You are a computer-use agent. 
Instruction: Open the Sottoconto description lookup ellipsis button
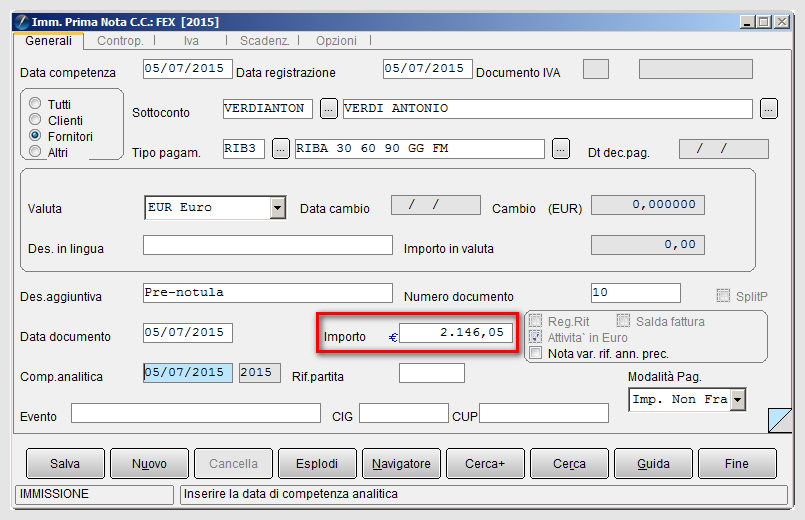(x=769, y=109)
